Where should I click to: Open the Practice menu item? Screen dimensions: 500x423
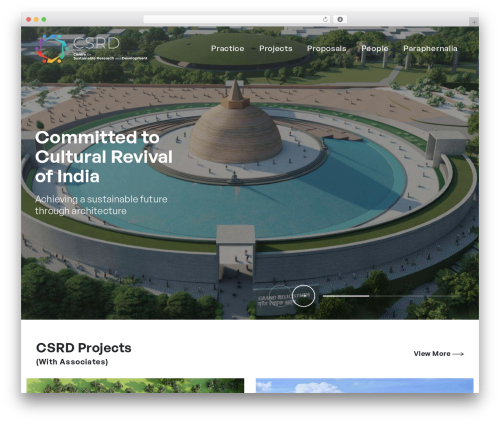point(227,49)
